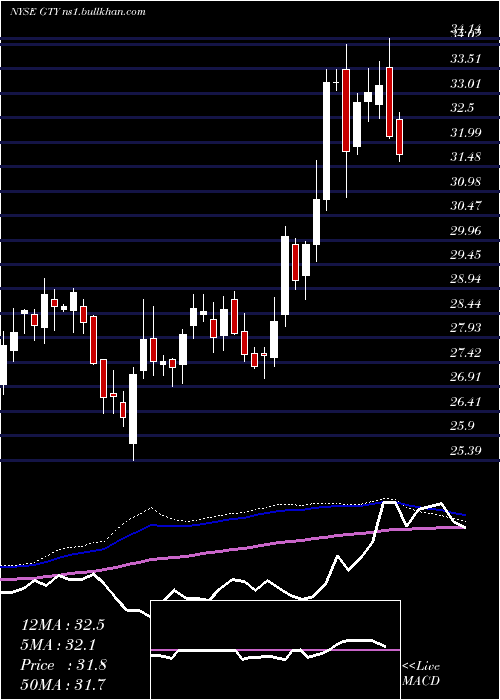Click the 30.47 price axis label
This screenshot has height=700, width=500.
tap(466, 206)
